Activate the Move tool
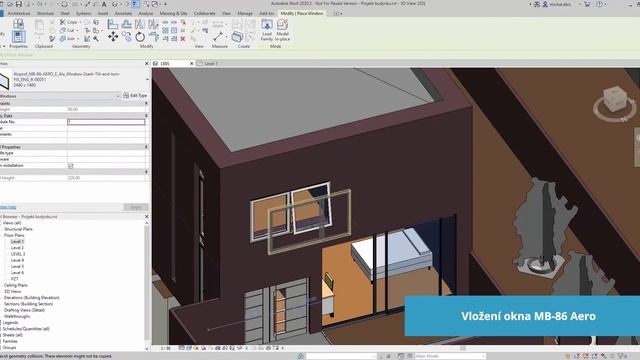 pos(113,37)
